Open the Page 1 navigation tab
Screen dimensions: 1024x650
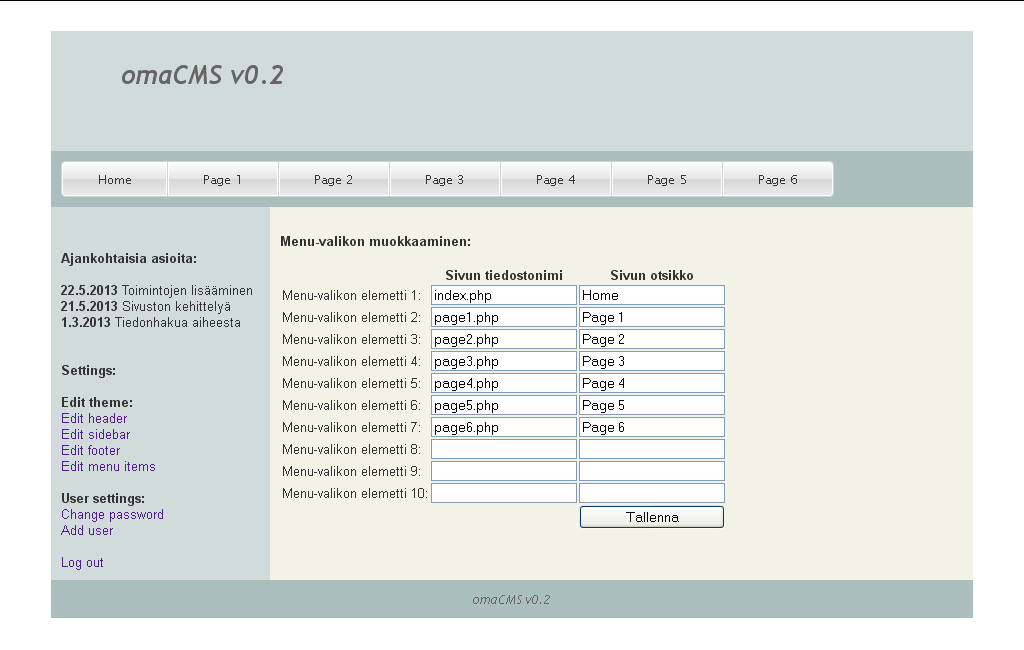point(223,178)
